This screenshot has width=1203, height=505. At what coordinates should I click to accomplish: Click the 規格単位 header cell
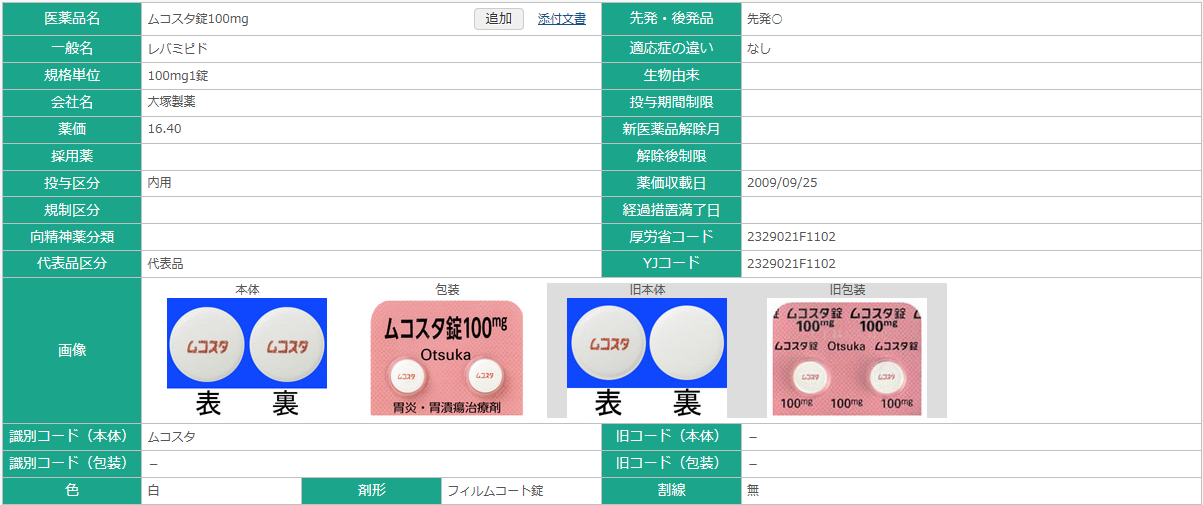(72, 75)
